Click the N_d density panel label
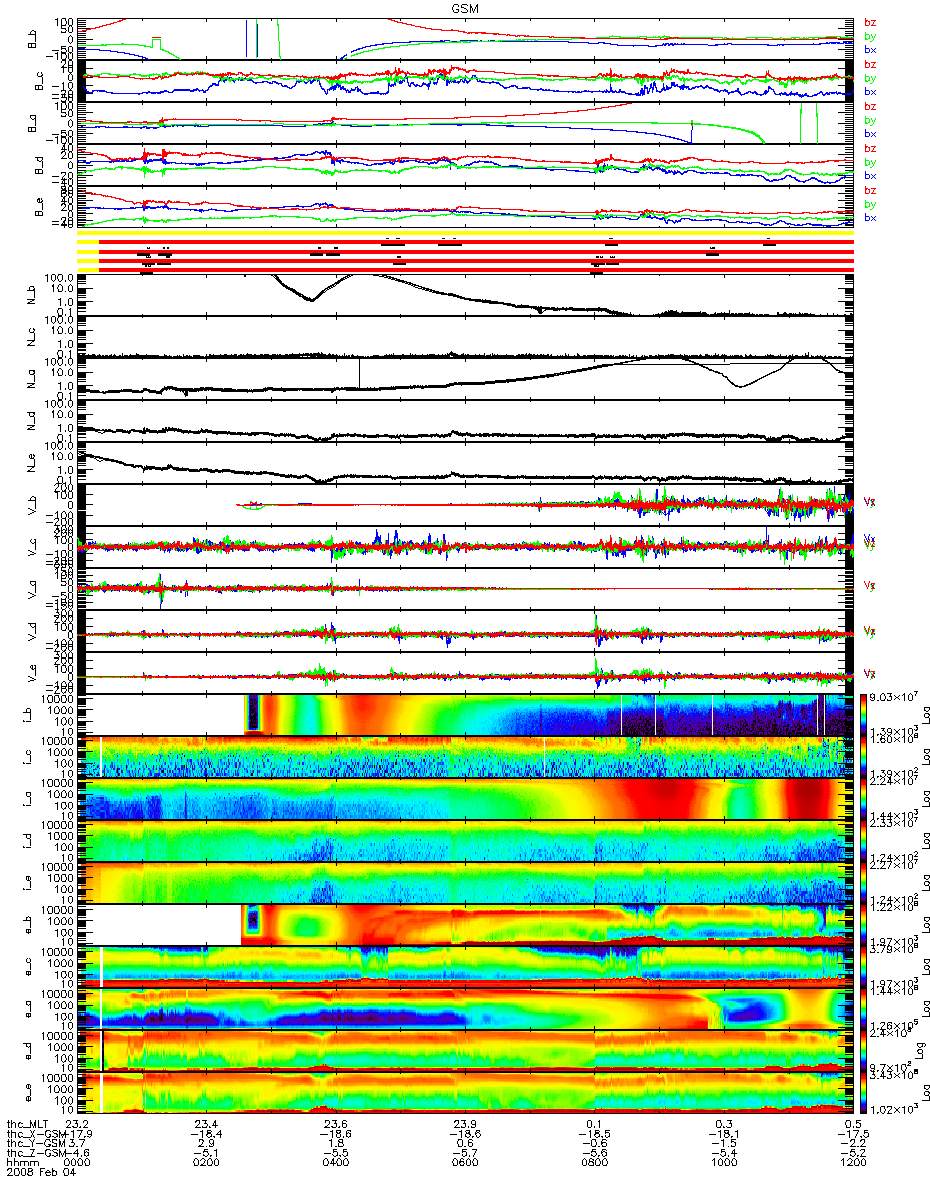This screenshot has width=930, height=1200. tap(29, 421)
